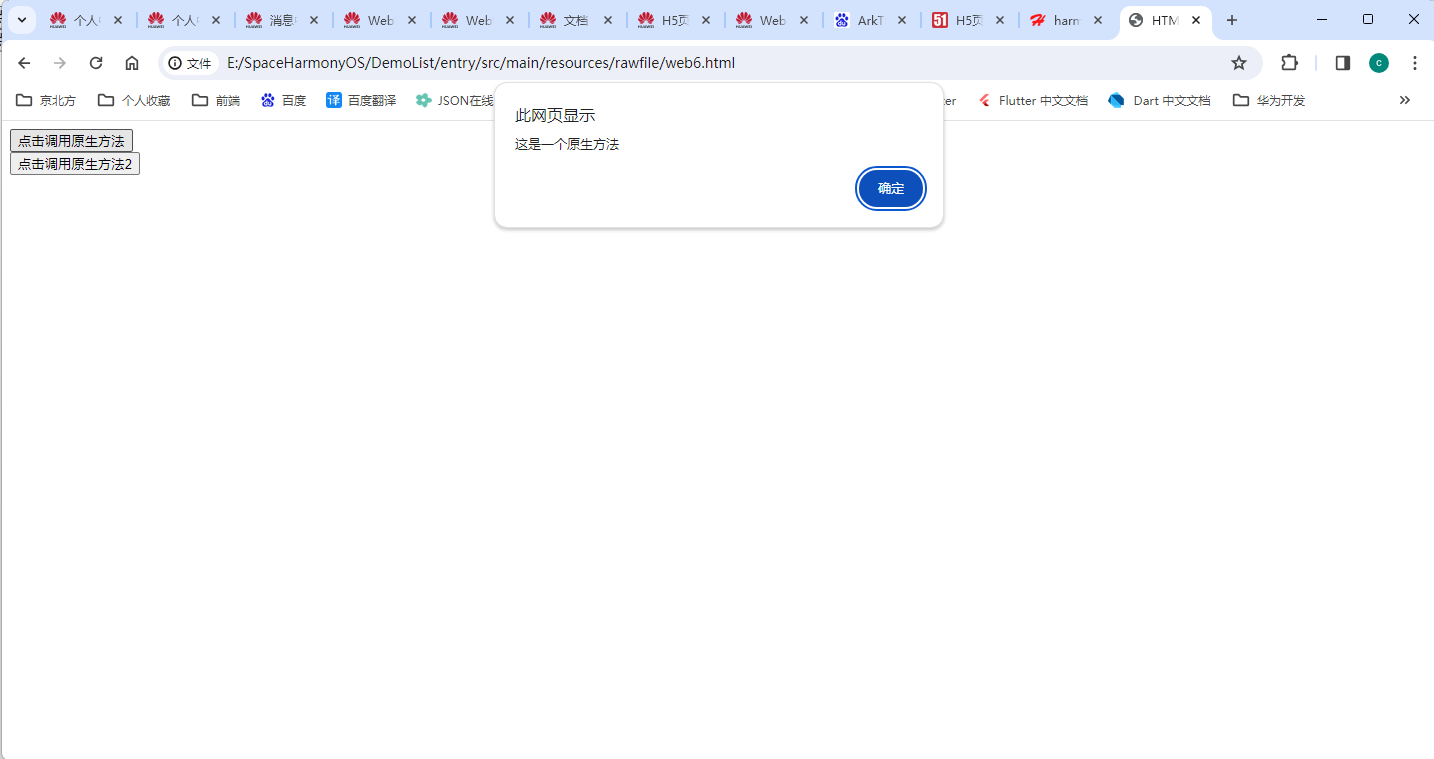The image size is (1434, 759).
Task: Open the Extensions puzzle icon
Action: 1290,63
